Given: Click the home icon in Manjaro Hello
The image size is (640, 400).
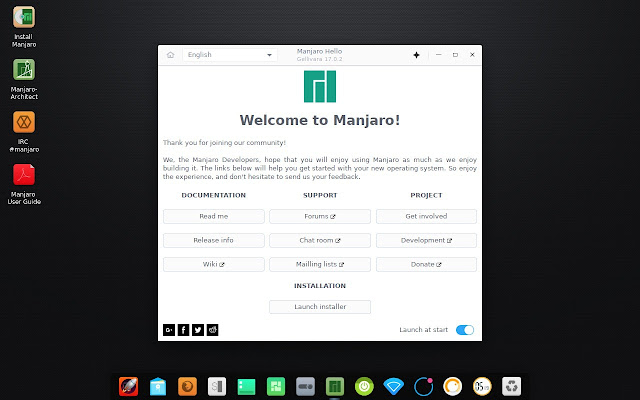Looking at the screenshot, I should point(170,55).
